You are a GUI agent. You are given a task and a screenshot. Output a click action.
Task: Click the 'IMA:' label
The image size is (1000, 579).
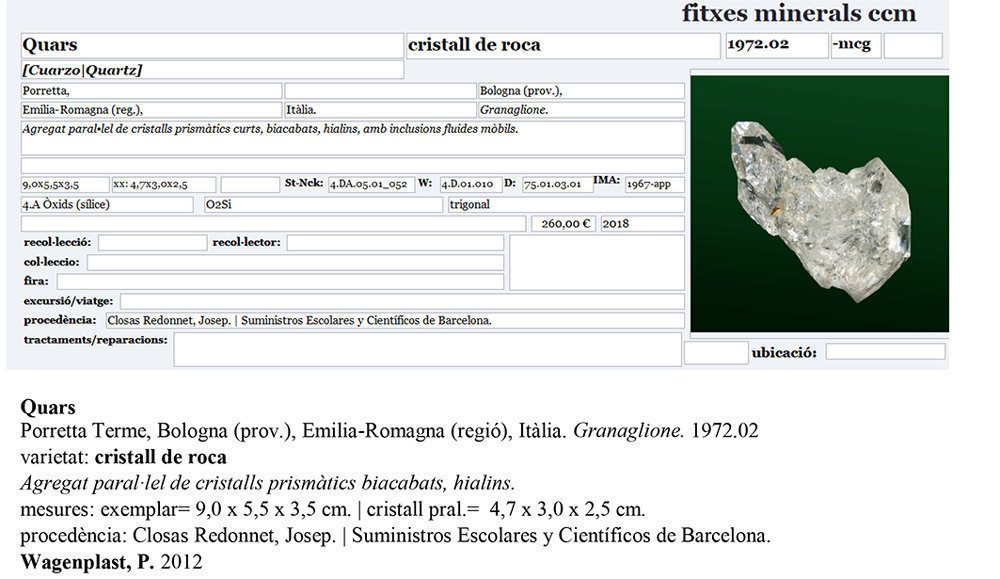click(607, 180)
